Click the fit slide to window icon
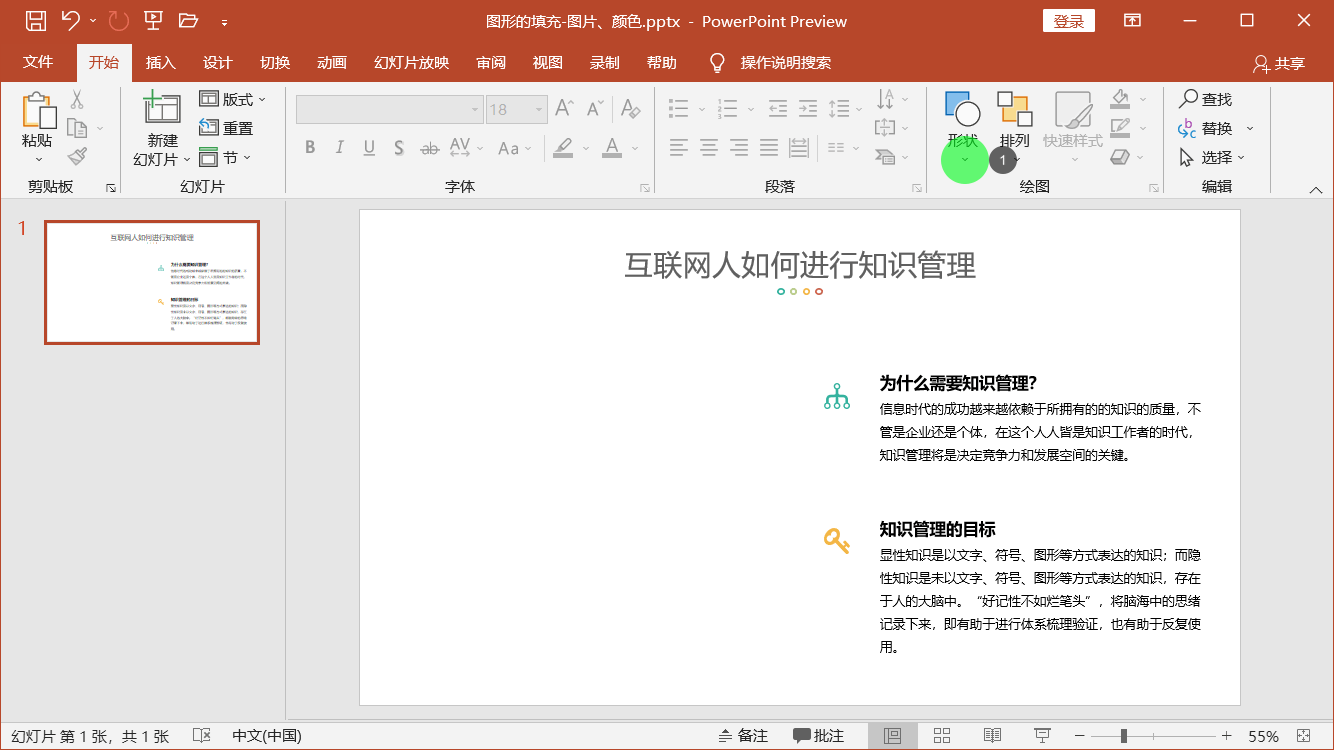The image size is (1334, 750). 1304,736
